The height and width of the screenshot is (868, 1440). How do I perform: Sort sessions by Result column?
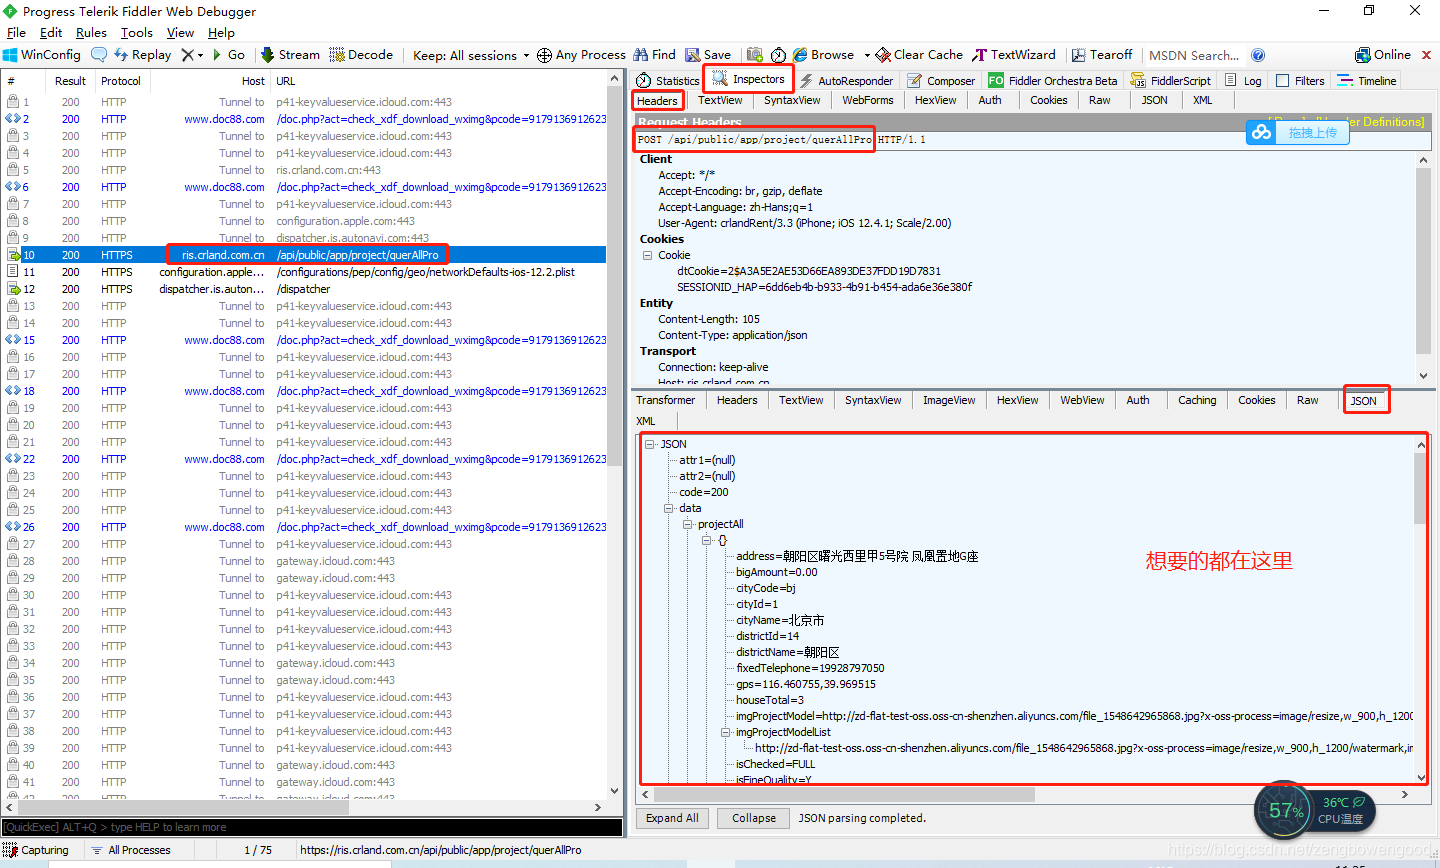[70, 81]
